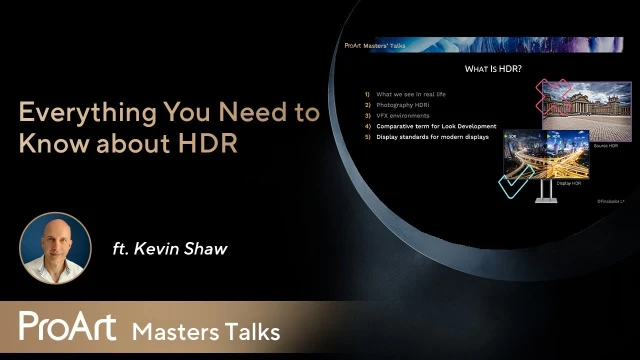Click "Photography HDRI" list item
Image resolution: width=640 pixels, height=360 pixels.
[x=402, y=105]
